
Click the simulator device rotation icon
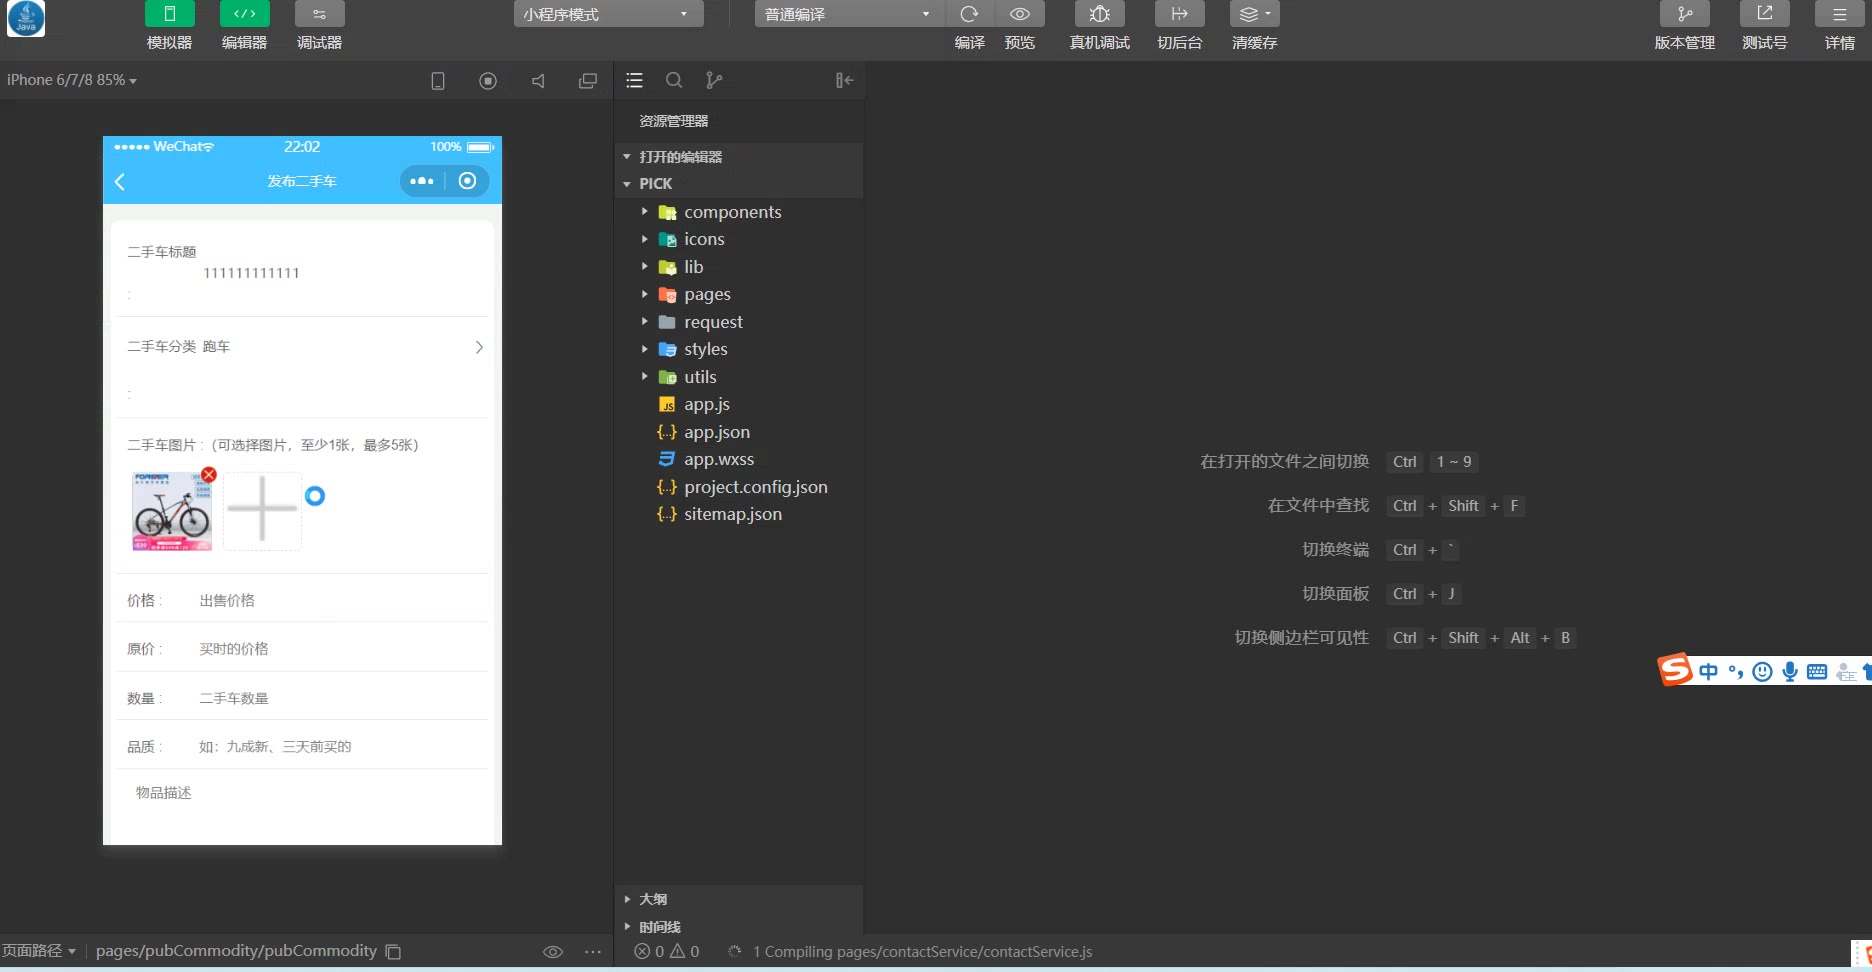click(x=438, y=81)
